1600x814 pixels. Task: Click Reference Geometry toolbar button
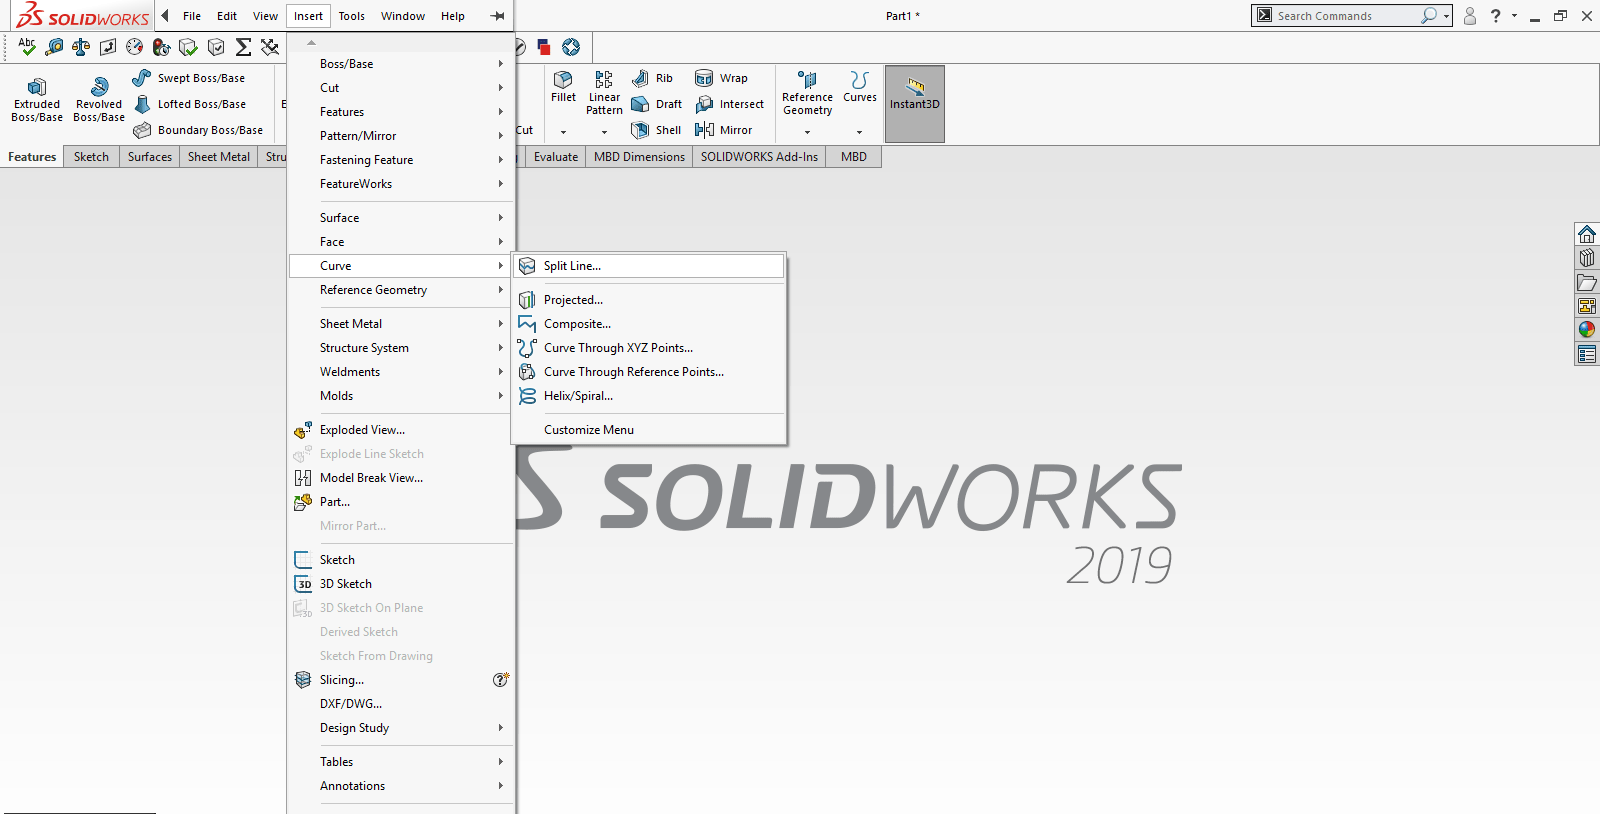pos(807,93)
